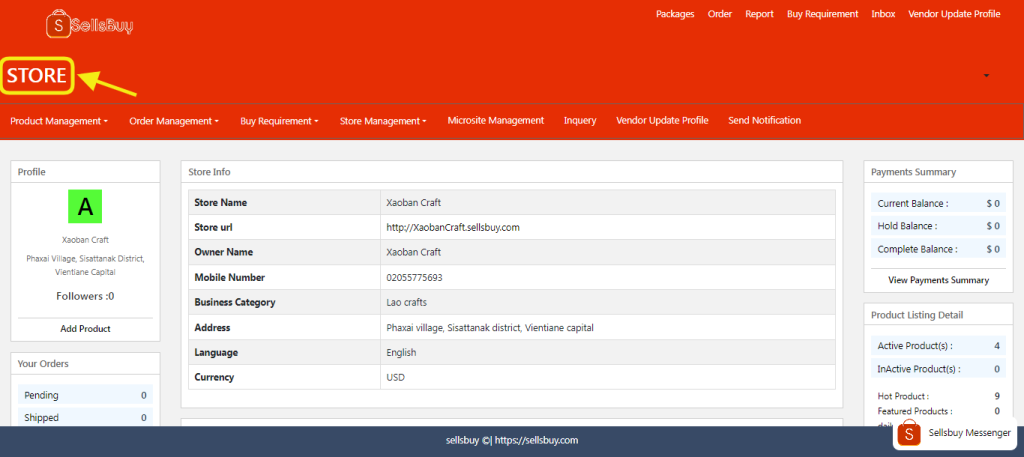The image size is (1024, 457).
Task: Open Inbox in top header
Action: coord(883,14)
